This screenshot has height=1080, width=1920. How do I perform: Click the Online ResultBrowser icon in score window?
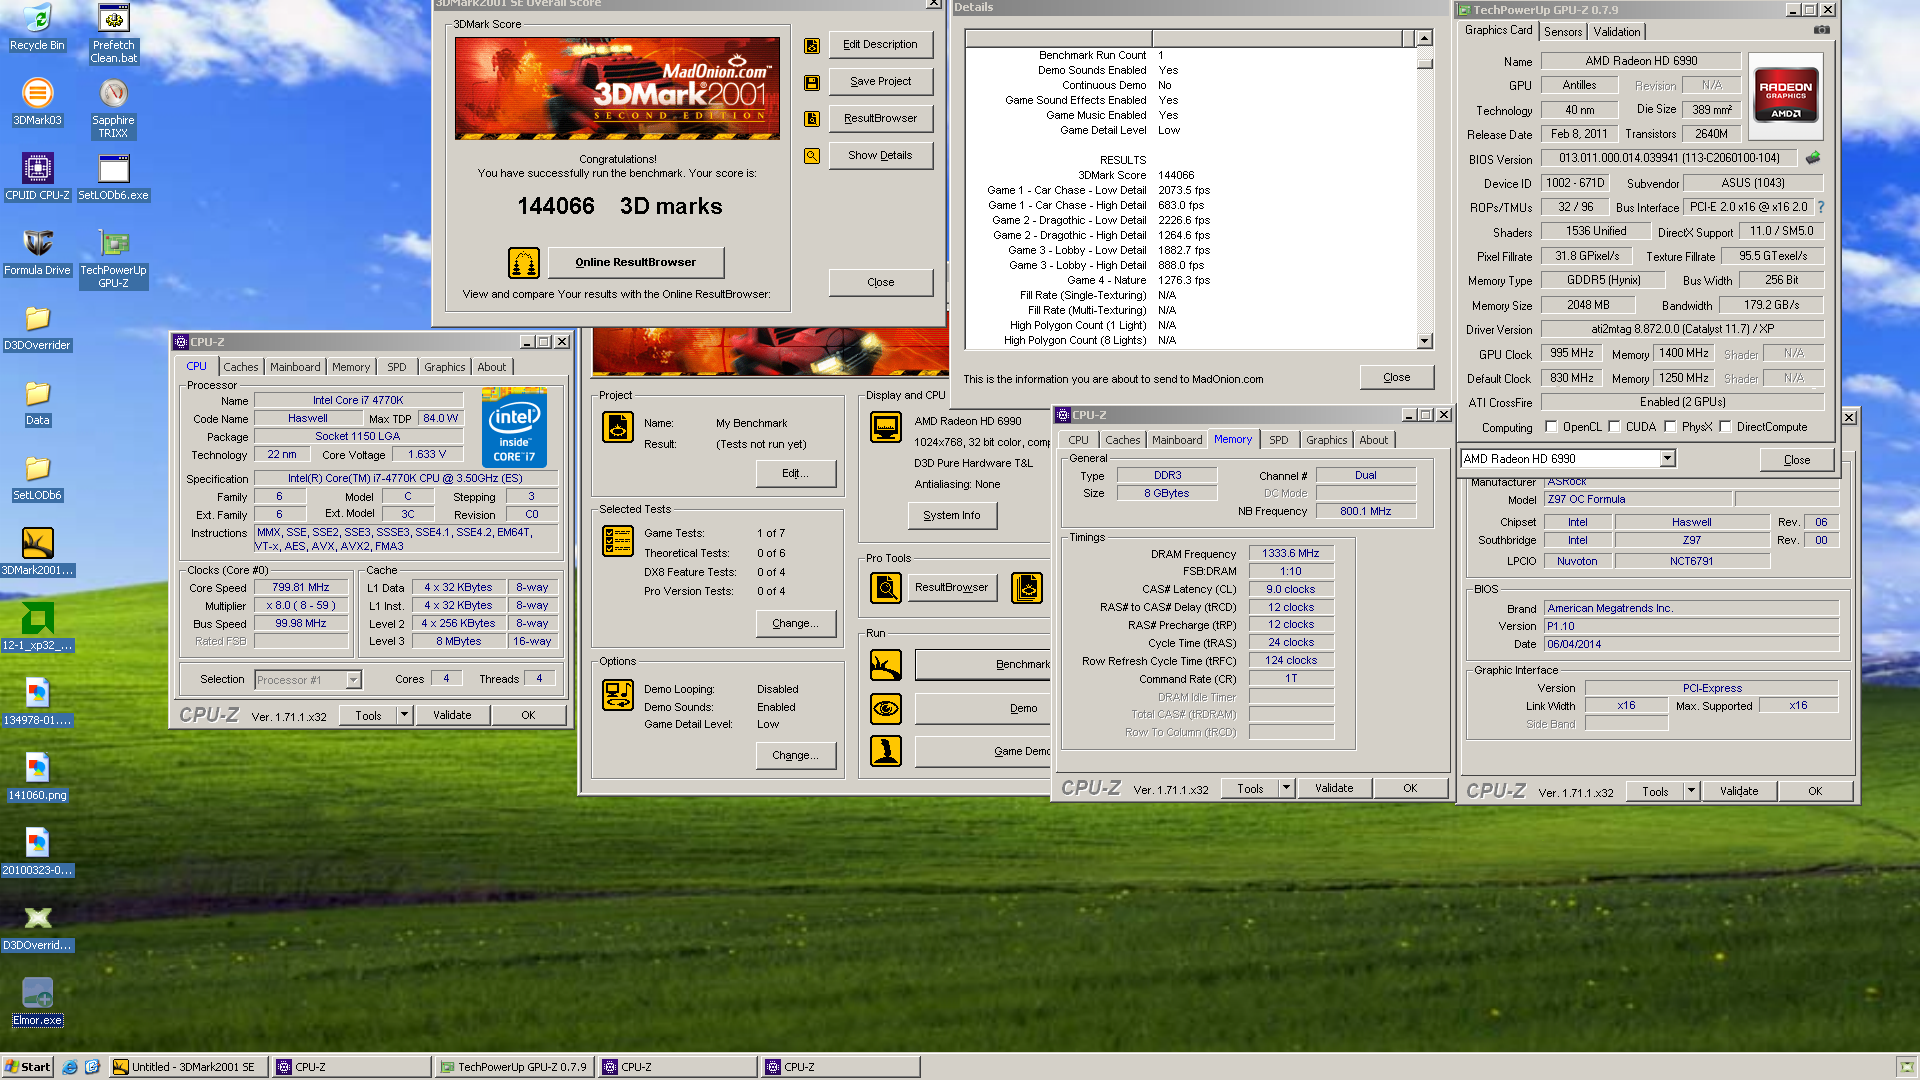point(524,262)
